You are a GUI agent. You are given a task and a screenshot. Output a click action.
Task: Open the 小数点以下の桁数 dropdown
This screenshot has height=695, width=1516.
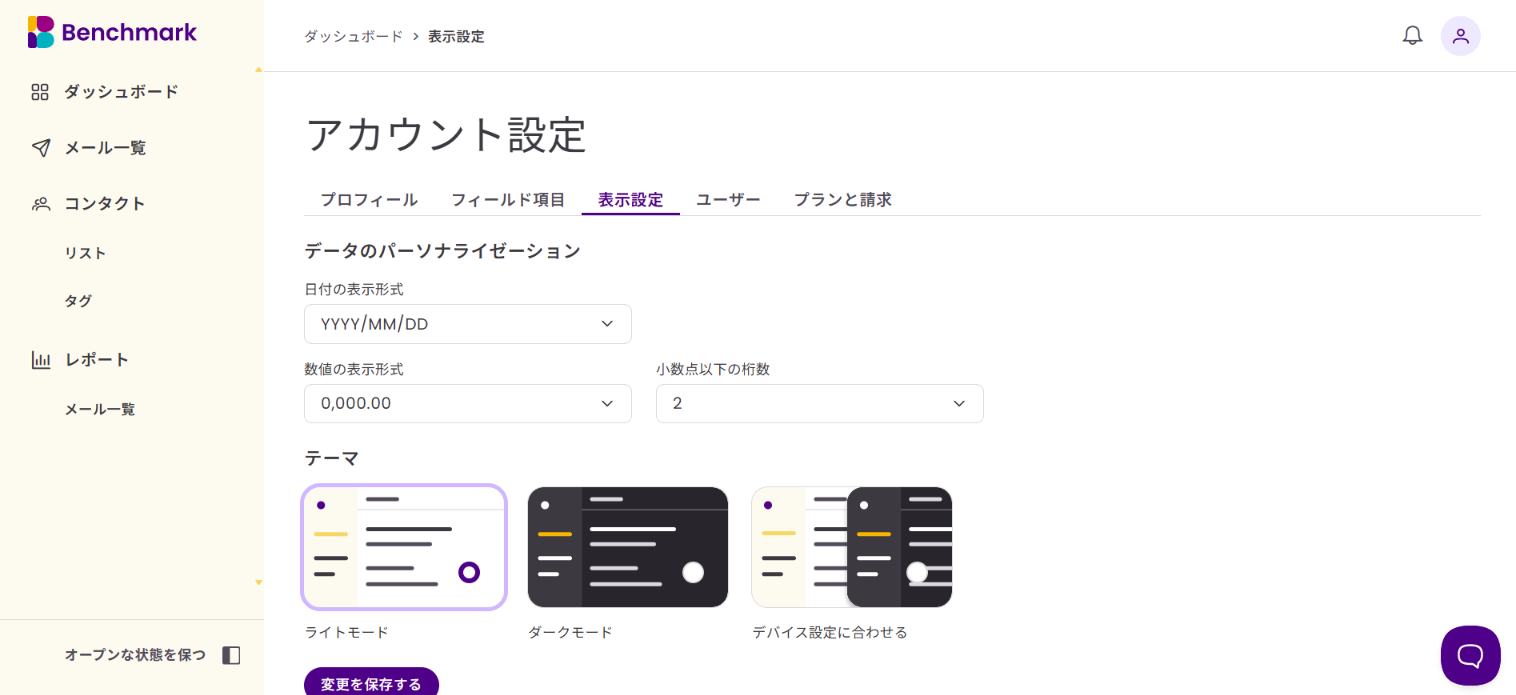point(820,403)
